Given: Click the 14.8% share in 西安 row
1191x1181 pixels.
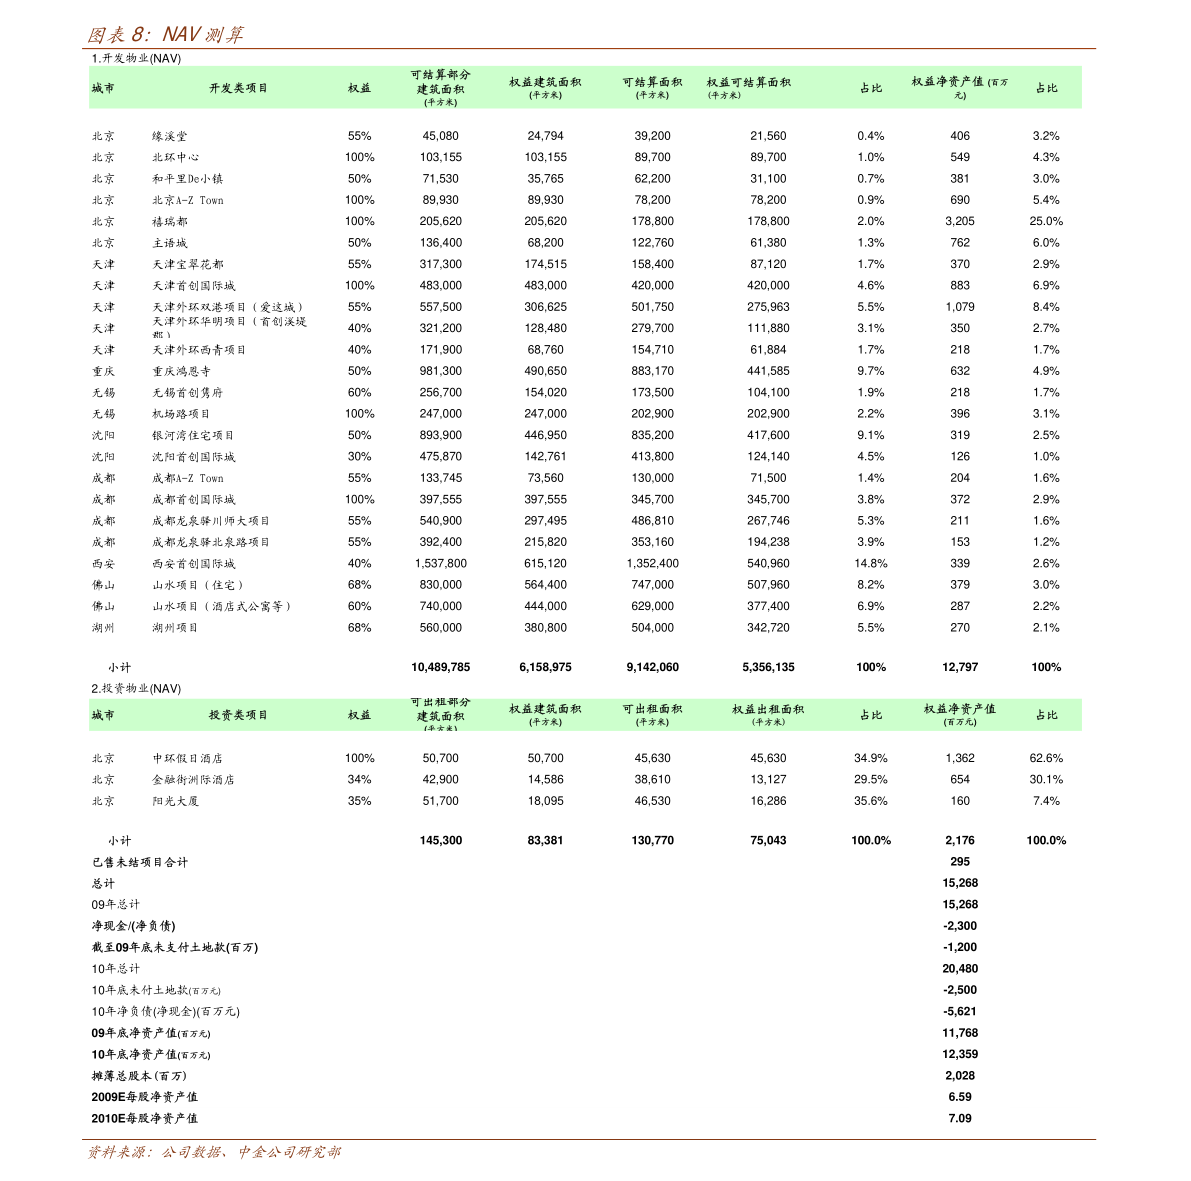Looking at the screenshot, I should (x=870, y=564).
